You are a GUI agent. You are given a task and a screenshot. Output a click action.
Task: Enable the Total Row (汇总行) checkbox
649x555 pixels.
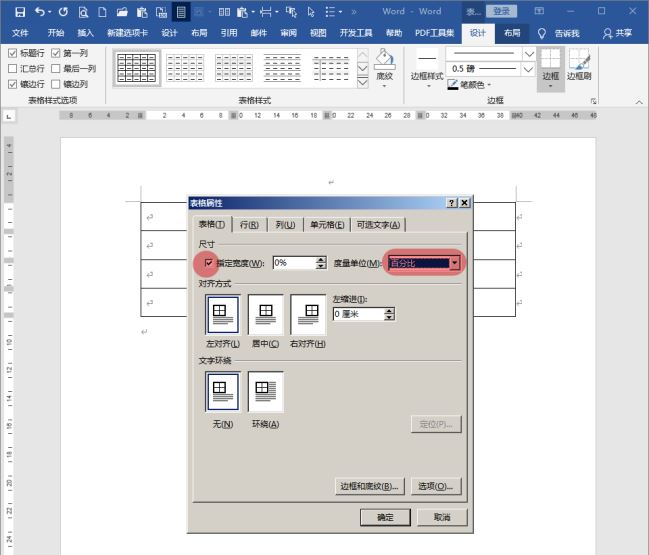pos(12,69)
